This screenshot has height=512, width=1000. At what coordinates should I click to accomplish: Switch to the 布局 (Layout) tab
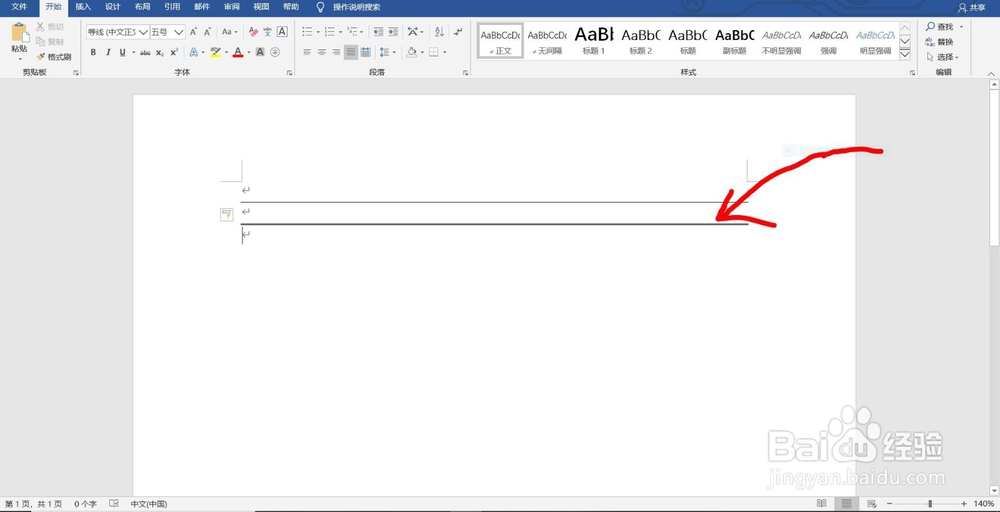(x=143, y=7)
